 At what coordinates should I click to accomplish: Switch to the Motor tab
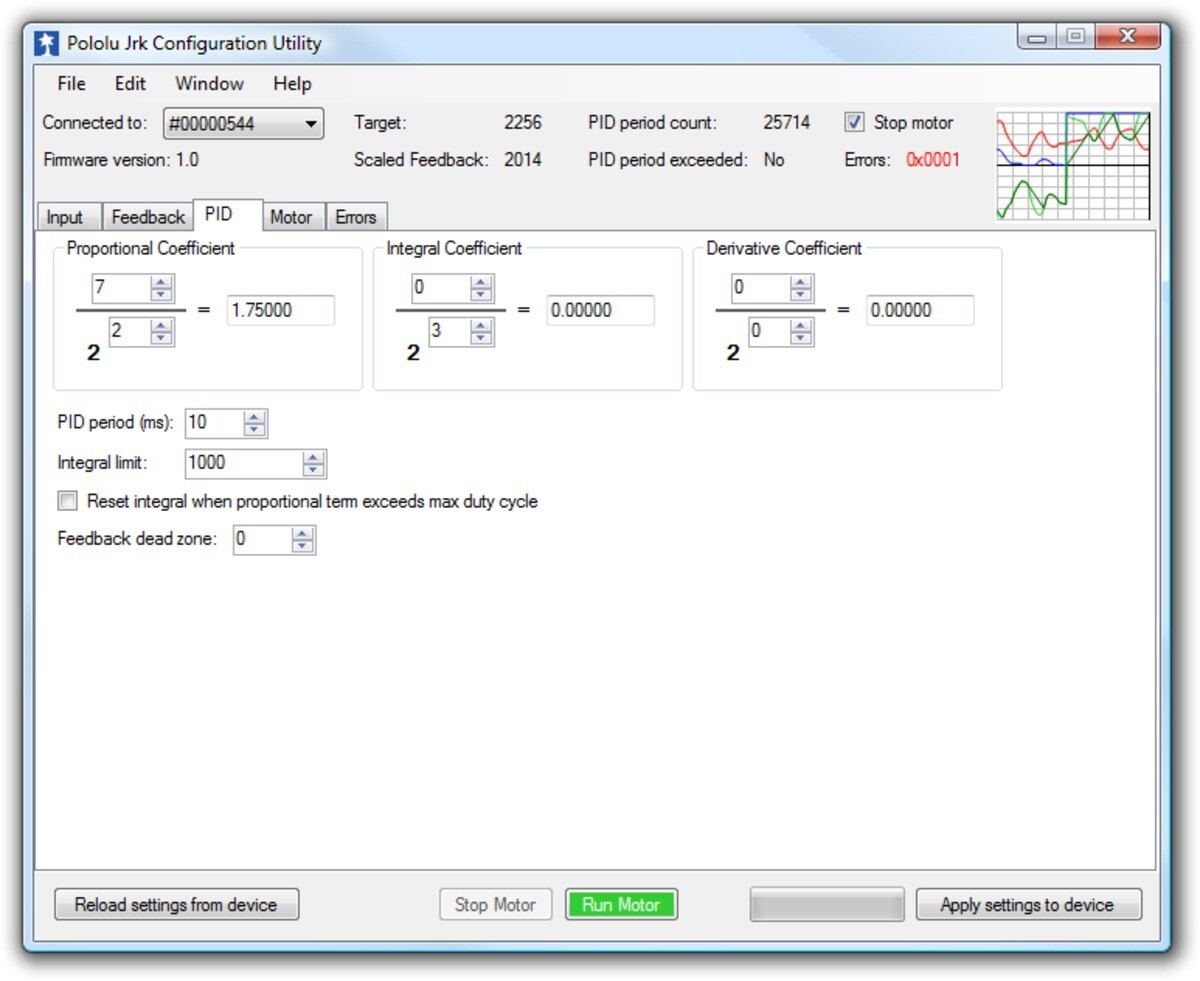click(291, 217)
